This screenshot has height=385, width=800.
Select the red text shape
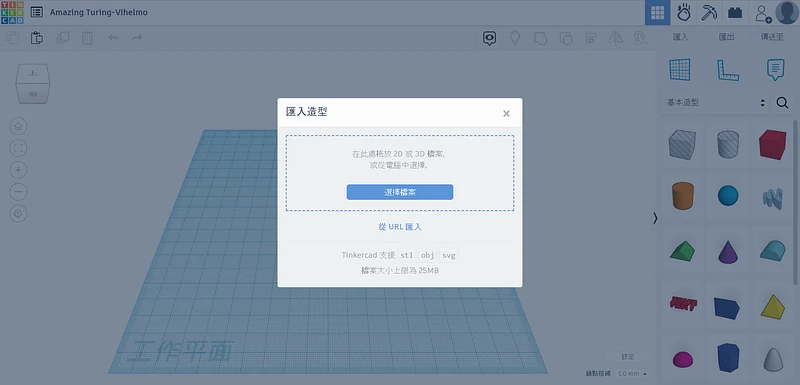683,304
